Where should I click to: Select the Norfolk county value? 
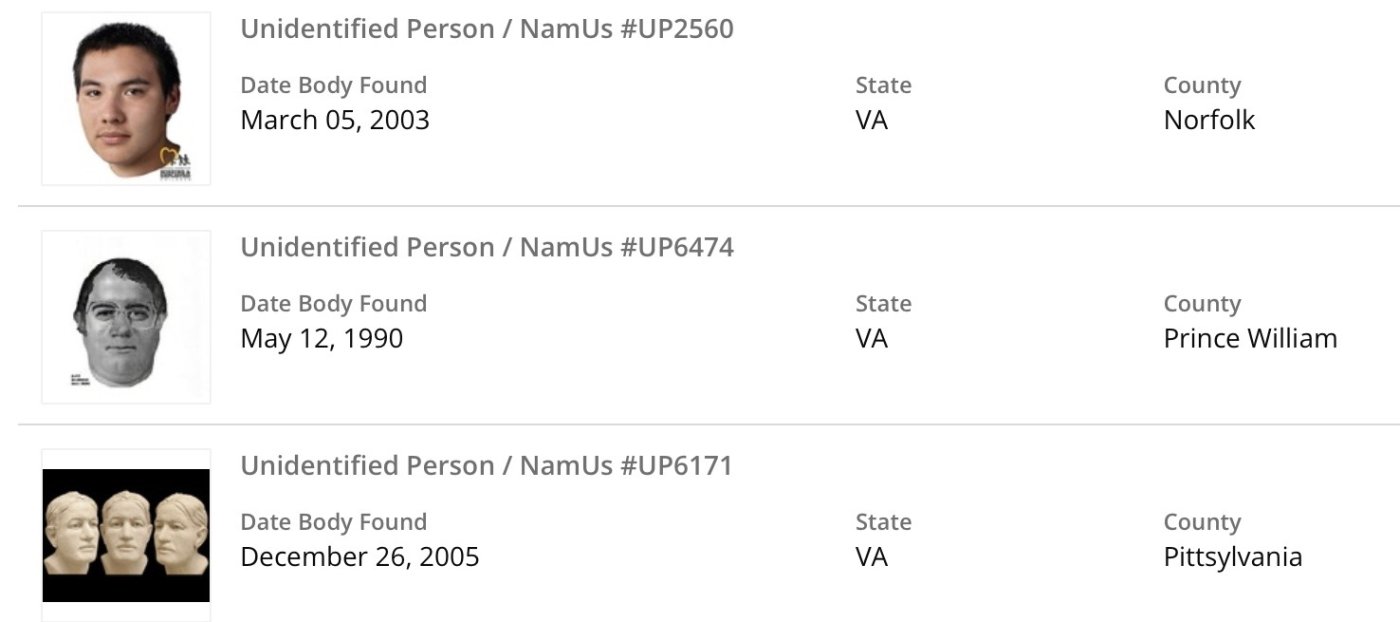(x=1209, y=120)
